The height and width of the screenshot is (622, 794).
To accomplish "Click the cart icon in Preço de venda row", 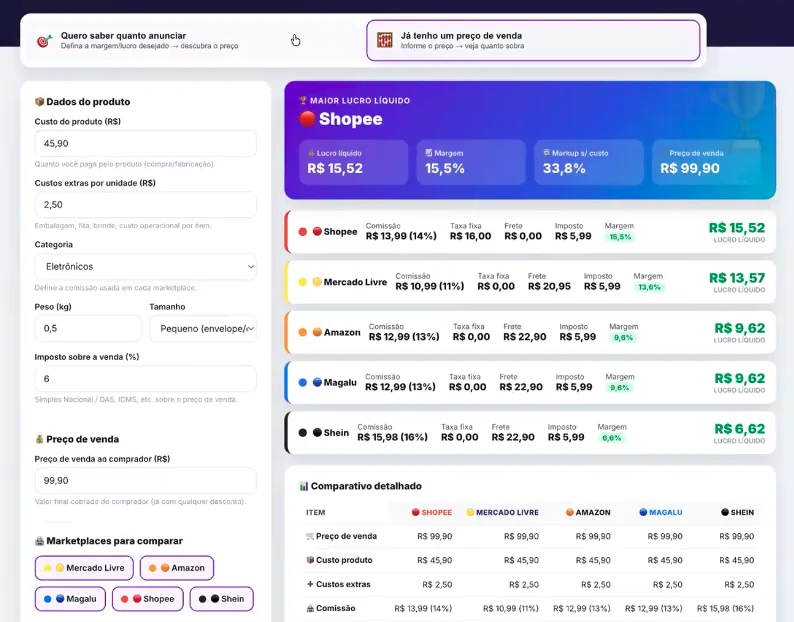I will (310, 536).
